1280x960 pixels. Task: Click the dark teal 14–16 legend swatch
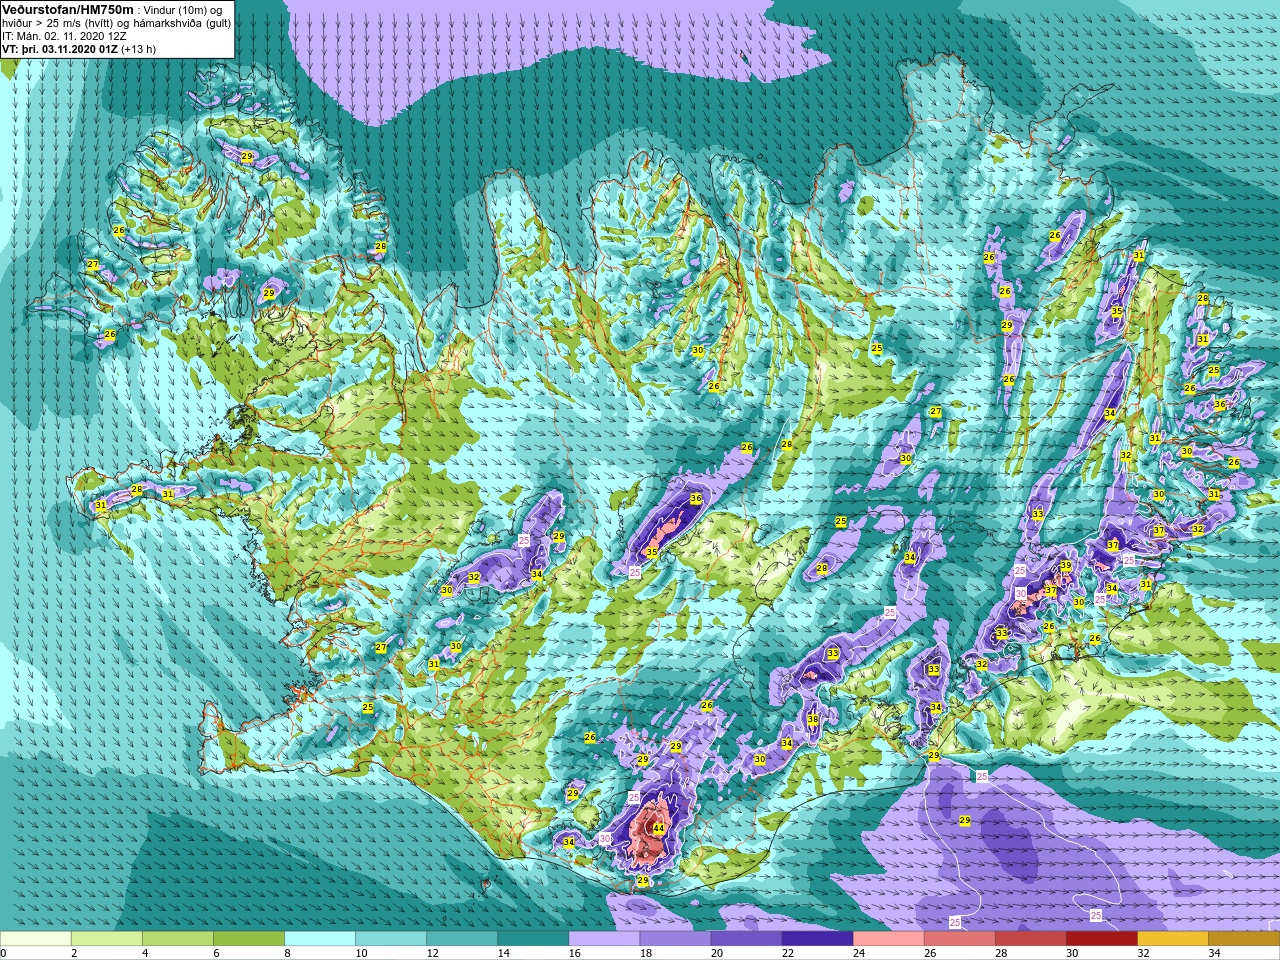point(533,939)
